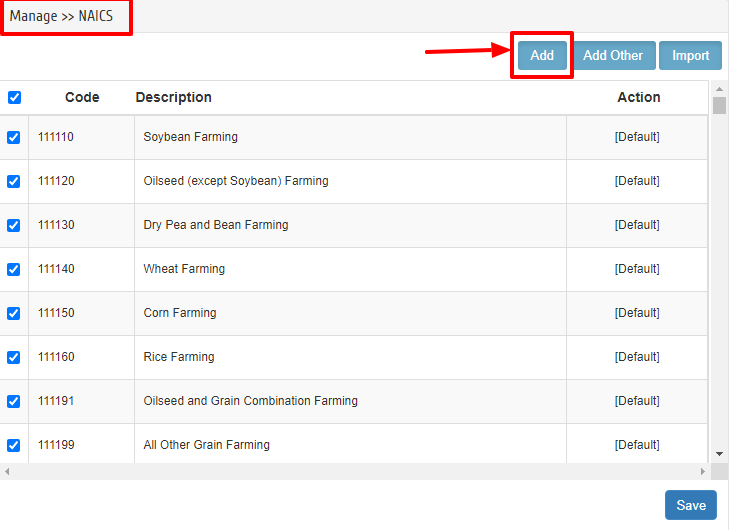This screenshot has height=530, width=737.
Task: Click vertical scrollbar up arrow
Action: pyautogui.click(x=719, y=89)
